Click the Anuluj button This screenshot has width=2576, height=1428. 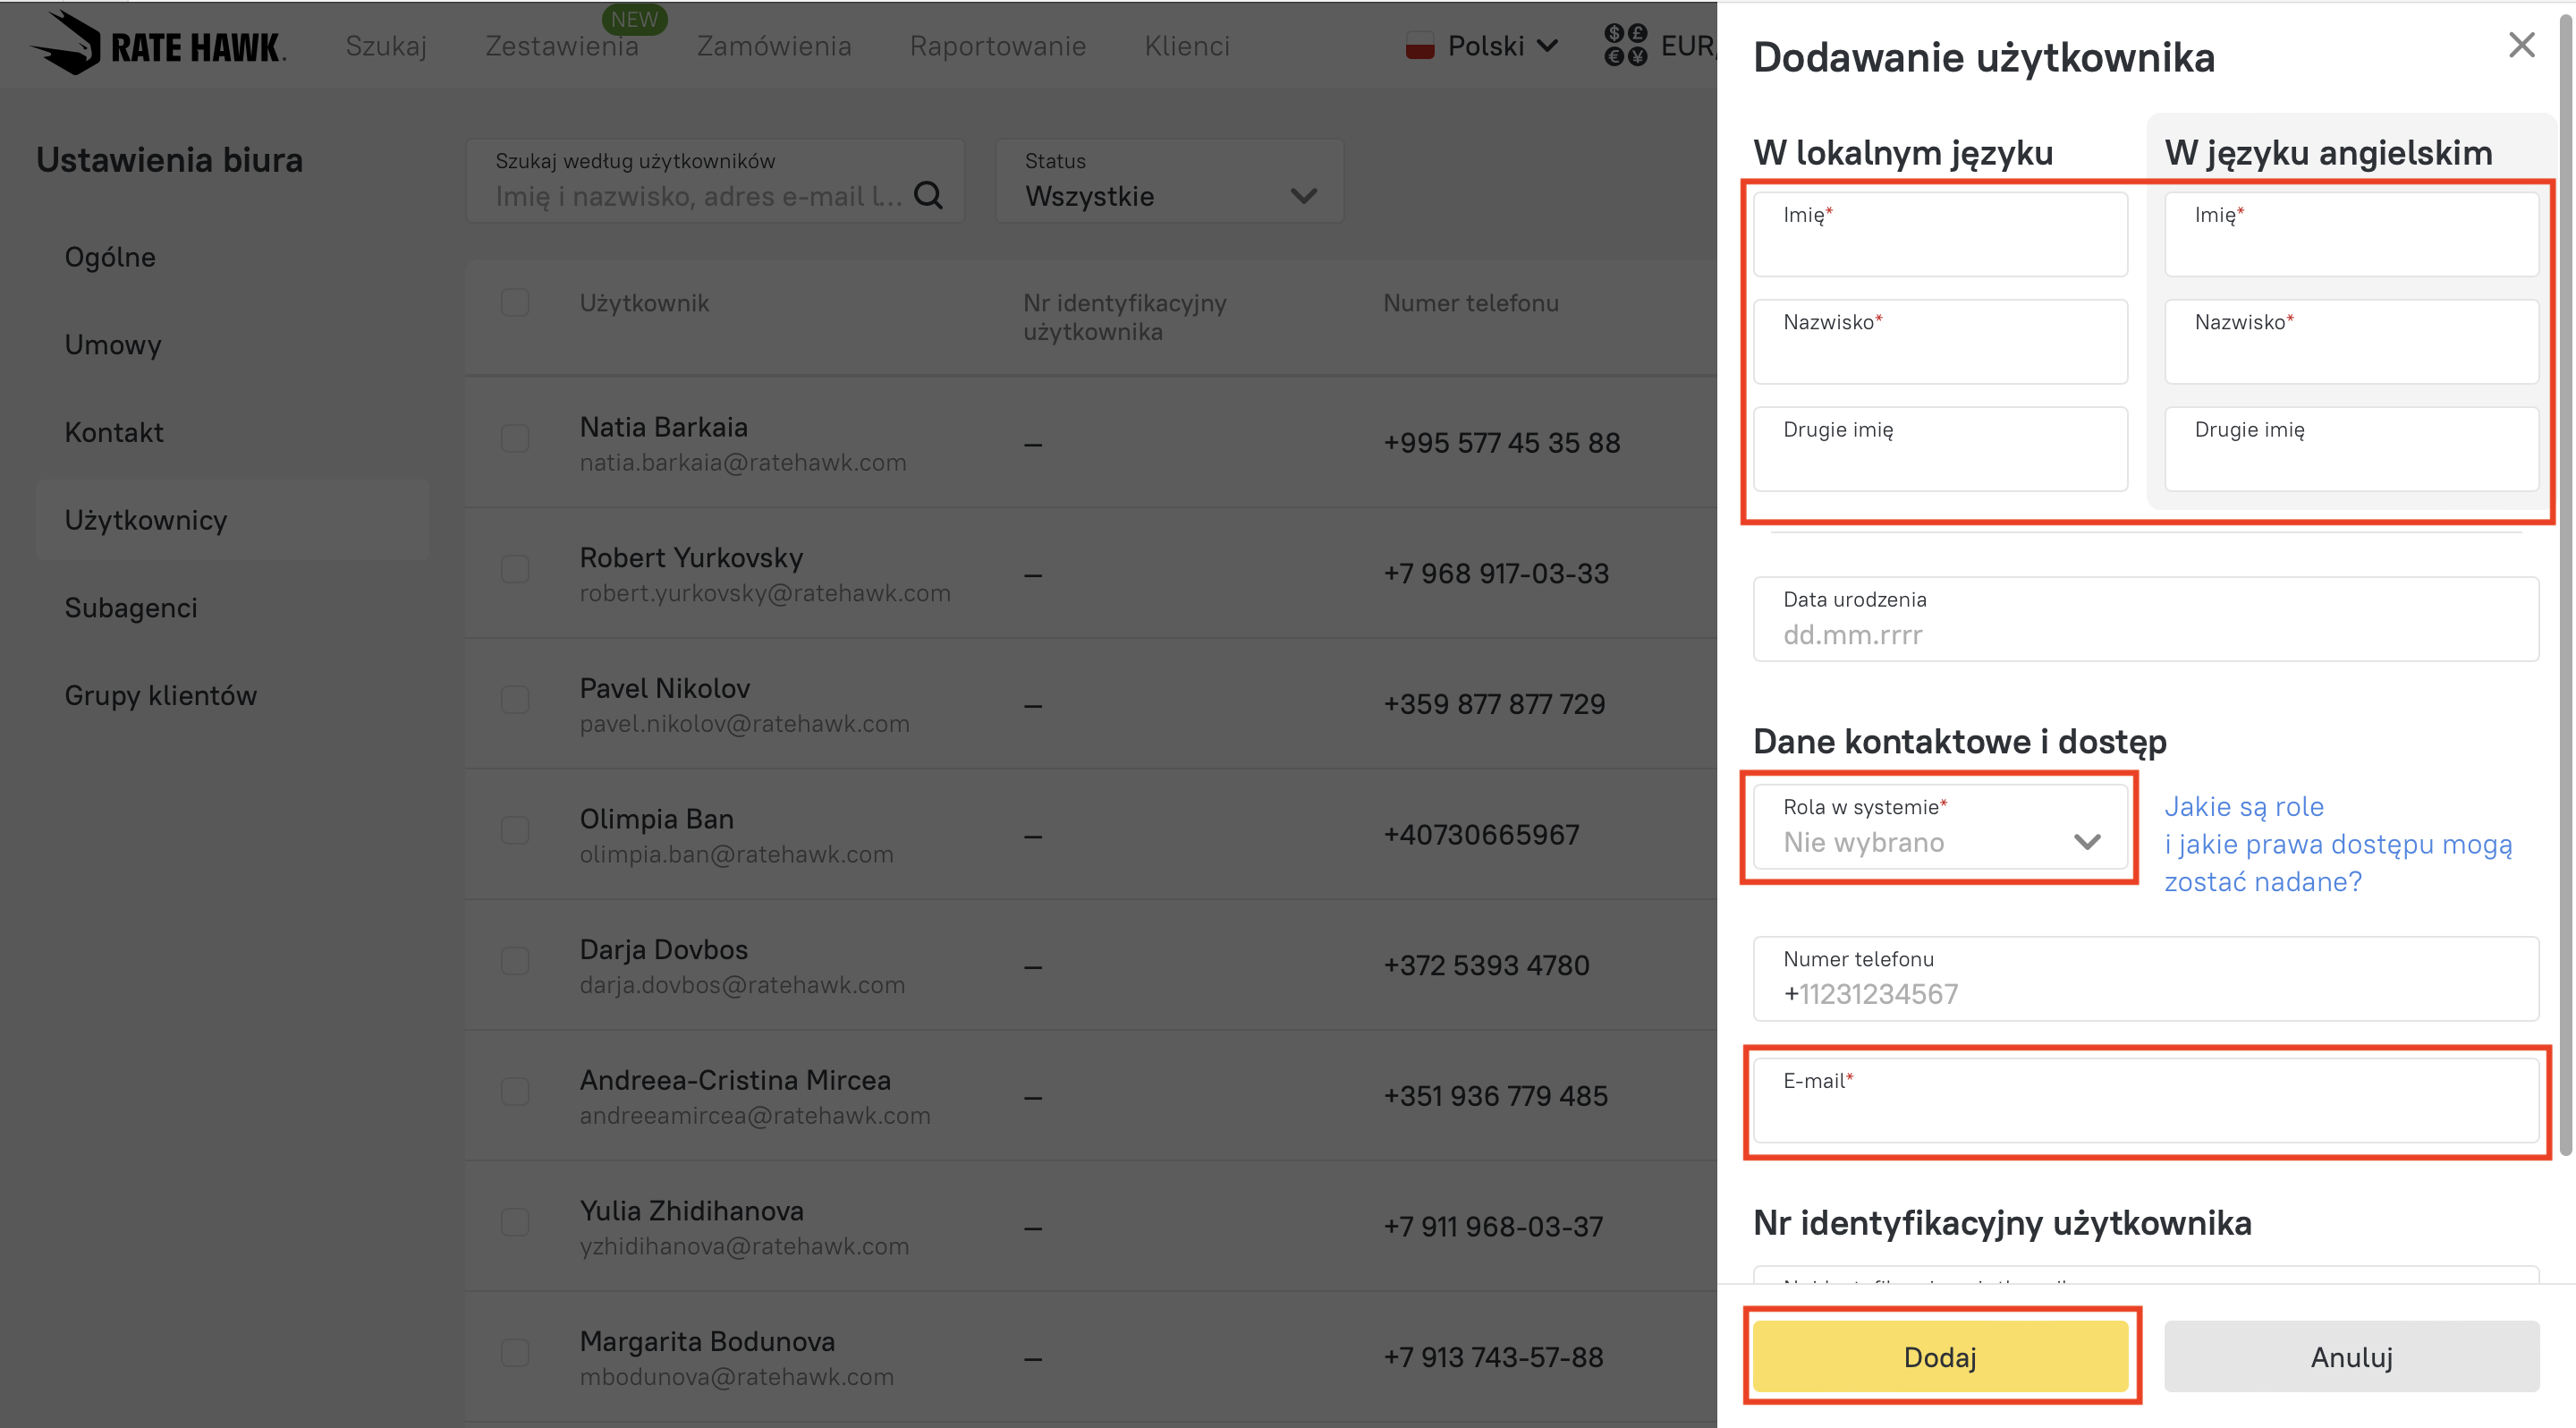click(2351, 1356)
